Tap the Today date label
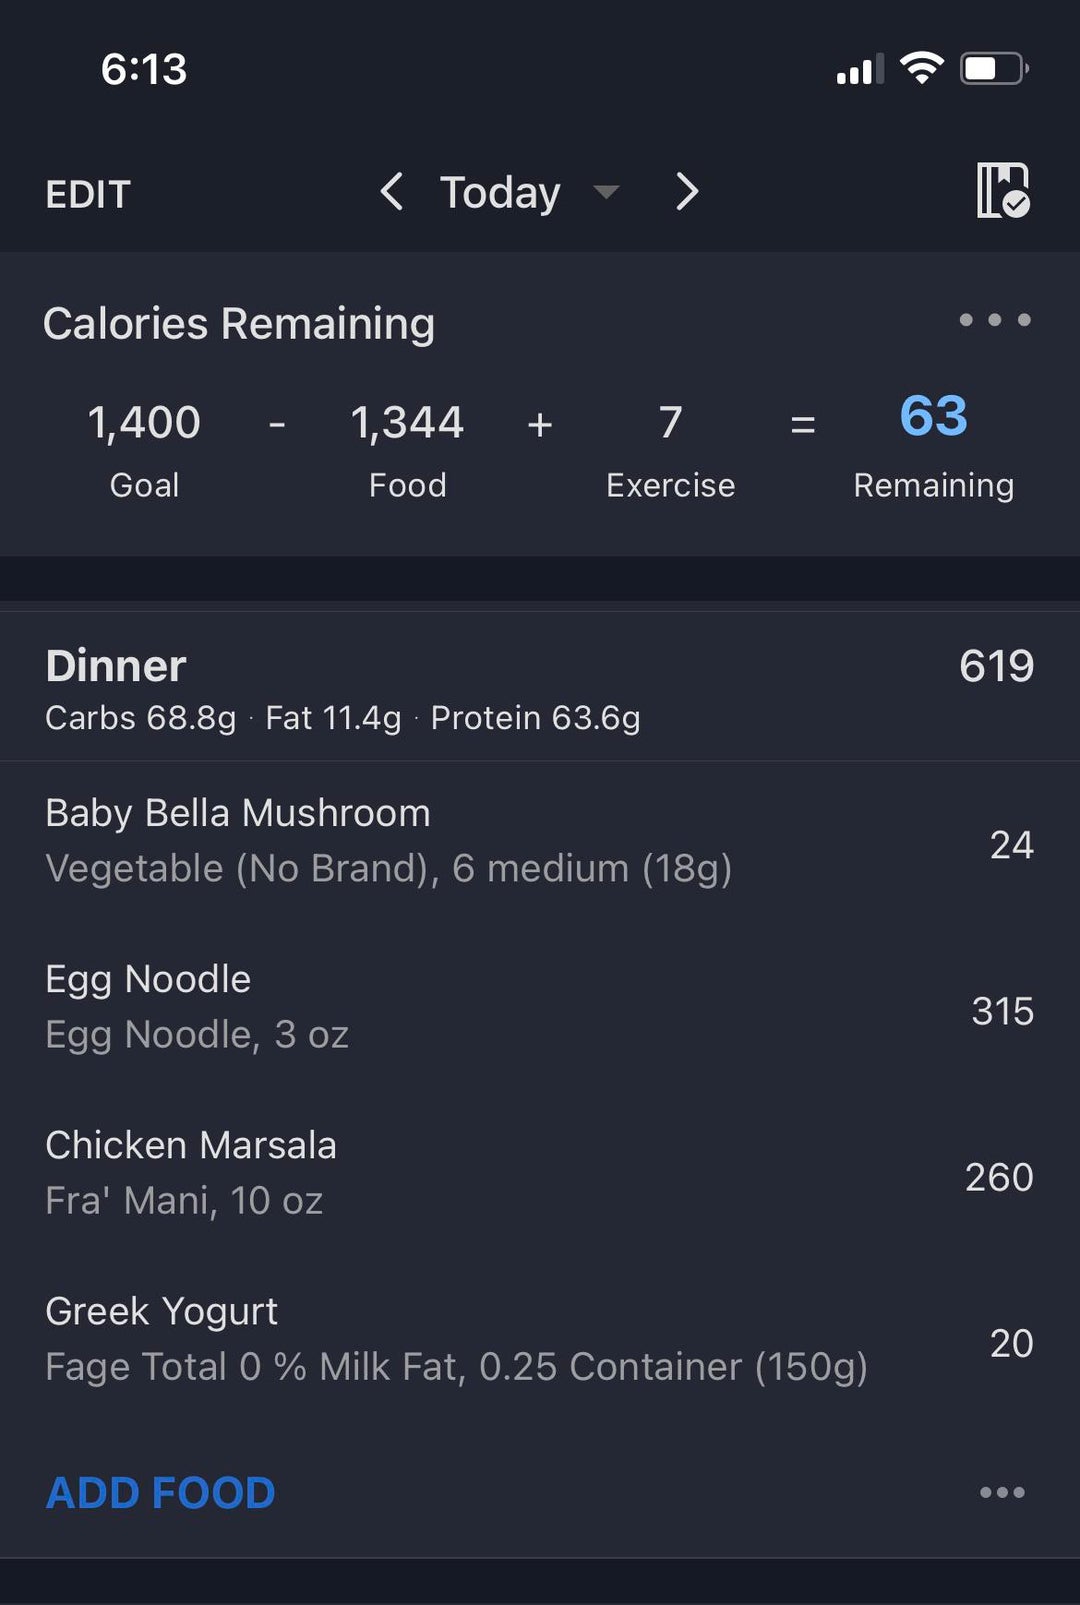Viewport: 1080px width, 1605px height. [x=500, y=192]
